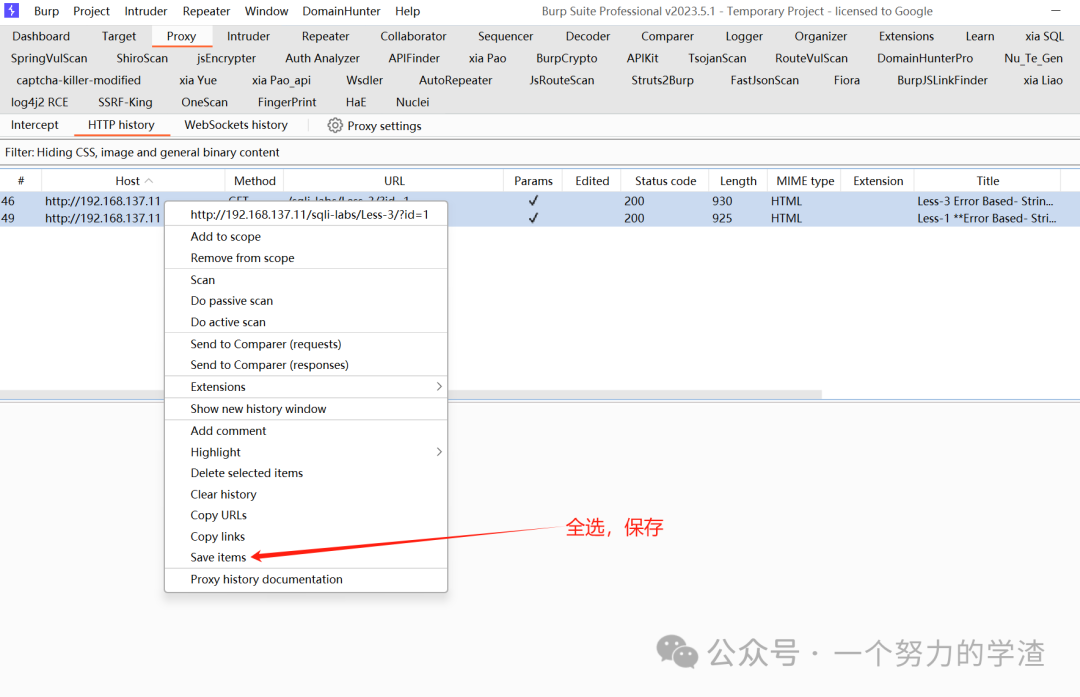Switch to the Comparer tab
This screenshot has height=697, width=1080.
click(x=667, y=37)
